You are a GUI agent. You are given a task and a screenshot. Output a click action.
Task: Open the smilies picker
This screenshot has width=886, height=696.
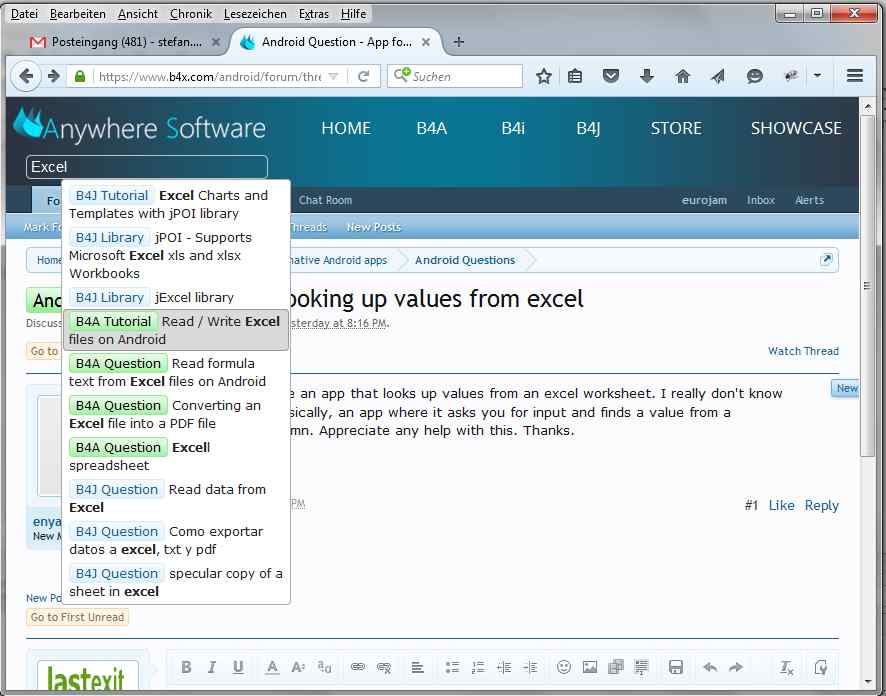564,667
